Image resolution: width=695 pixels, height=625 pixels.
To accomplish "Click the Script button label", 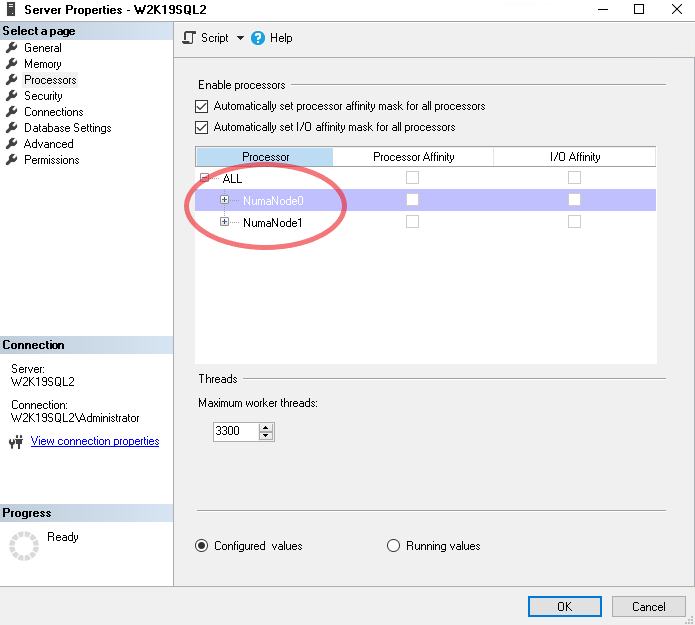I will 215,38.
